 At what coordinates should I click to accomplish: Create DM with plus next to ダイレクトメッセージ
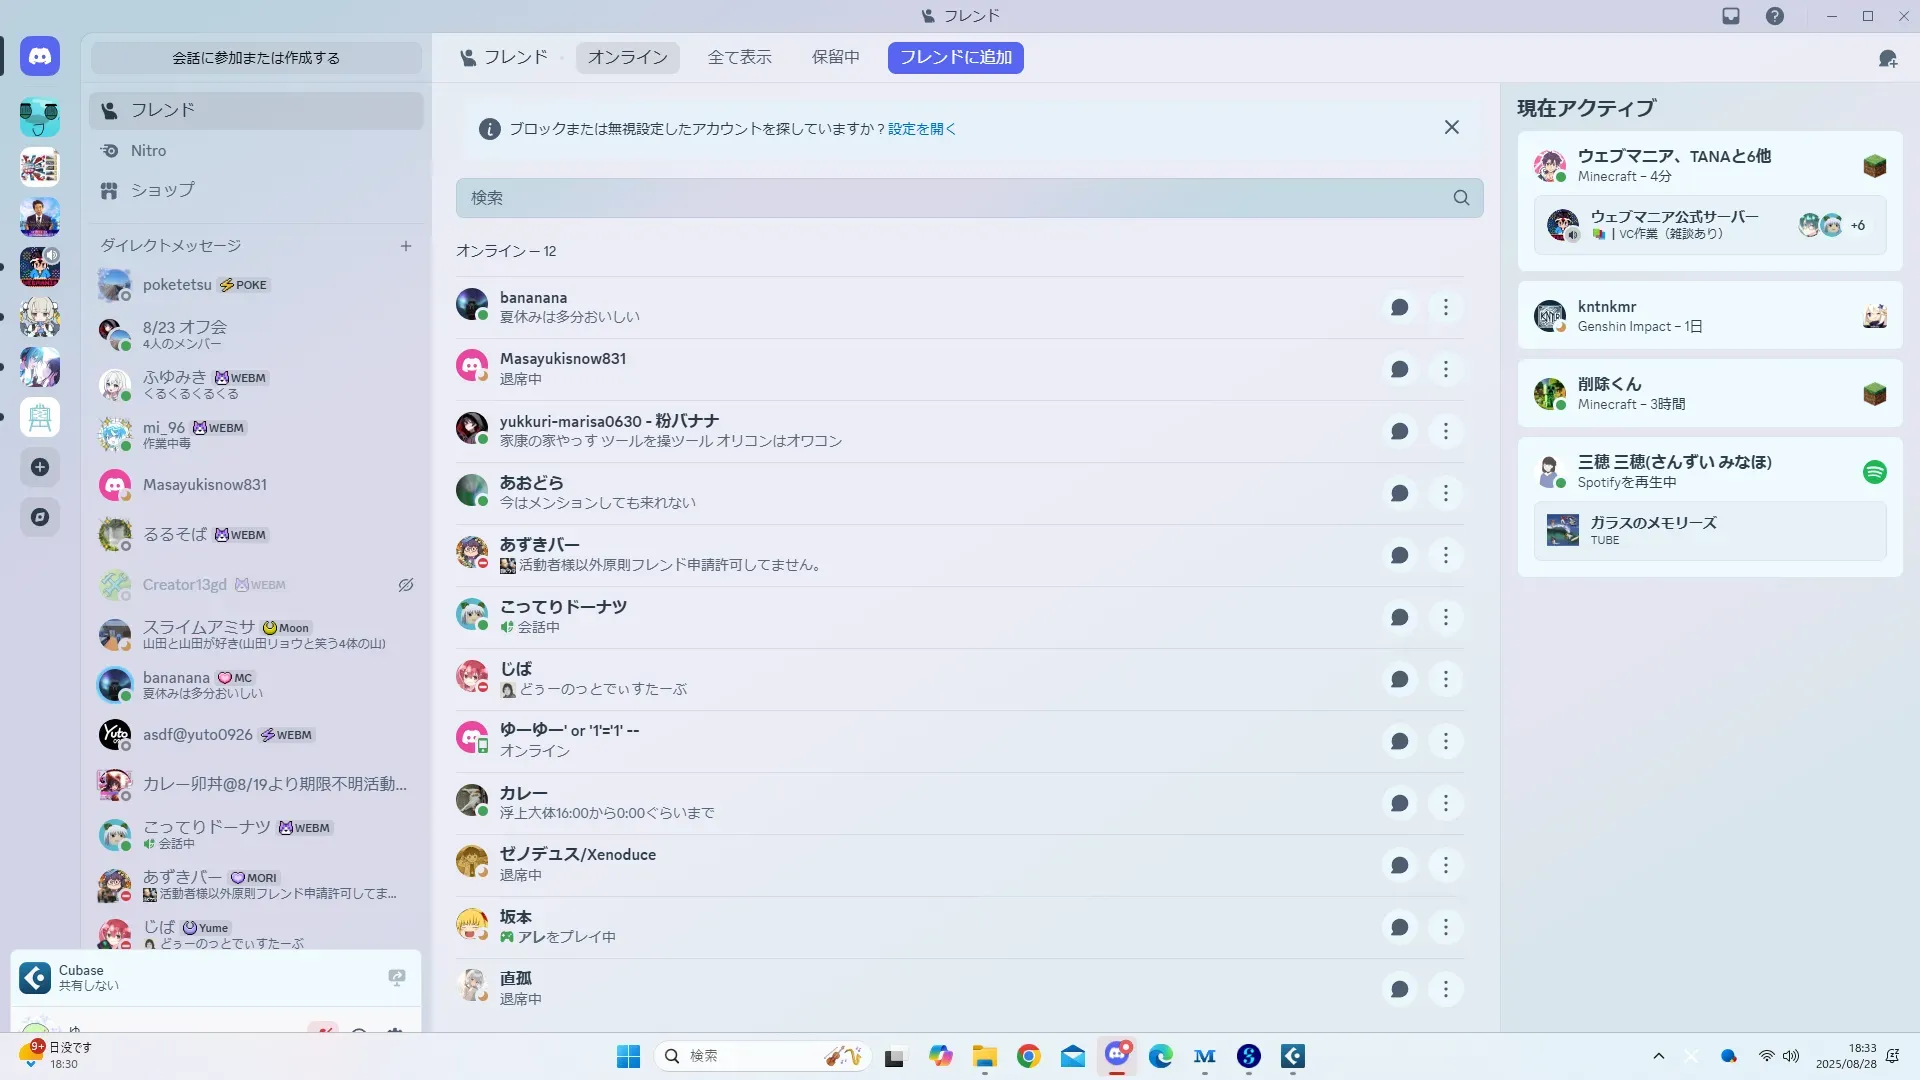click(x=406, y=246)
